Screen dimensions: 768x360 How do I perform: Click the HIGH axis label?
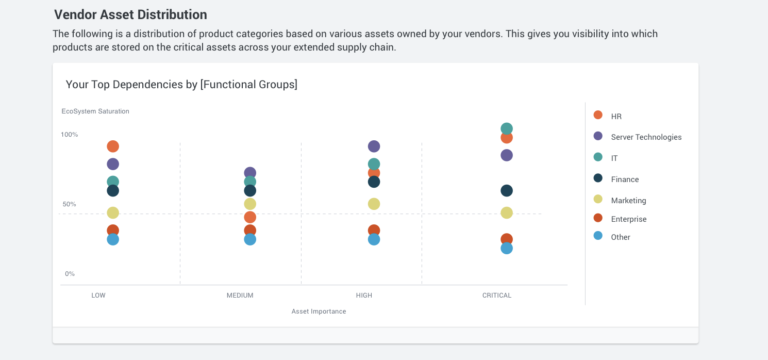point(364,295)
